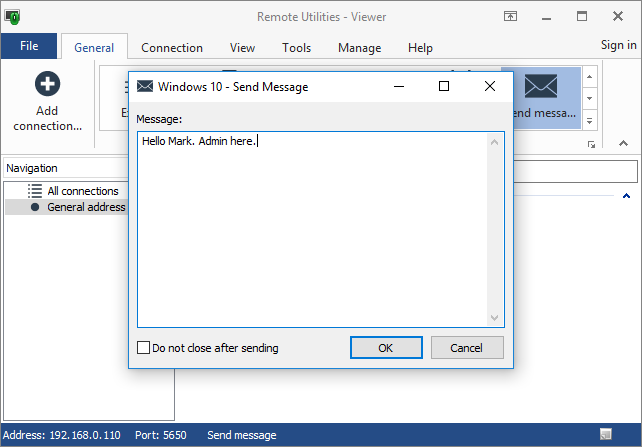This screenshot has width=642, height=447.
Task: Click the status bar icon at bottom right
Action: (606, 434)
